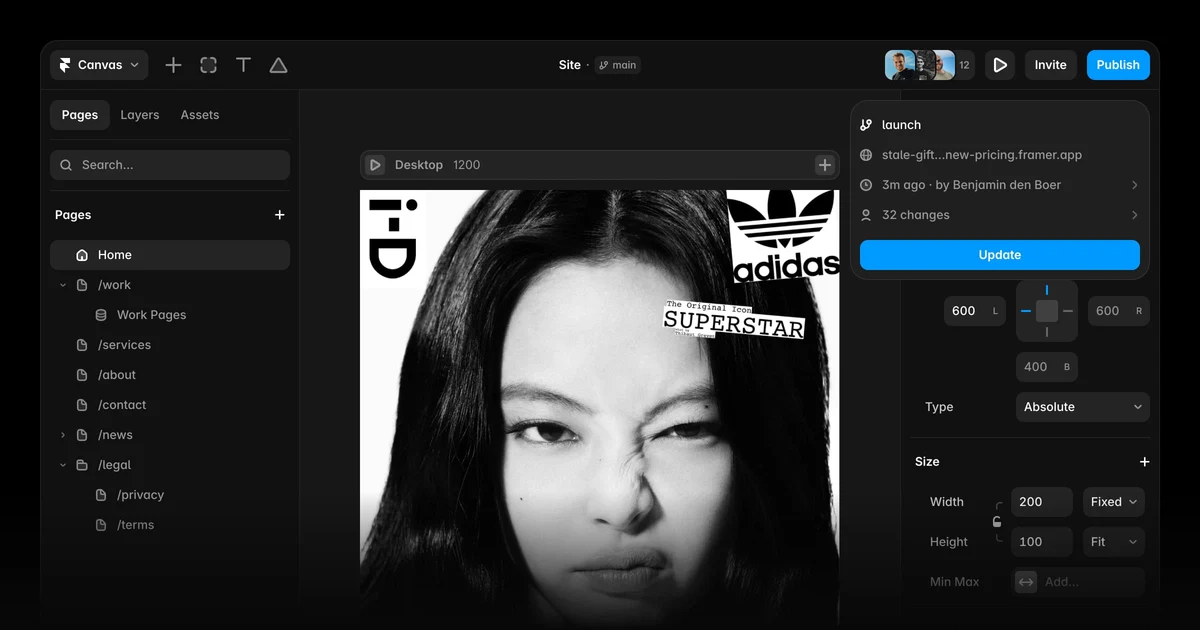1200x630 pixels.
Task: Edit the bottom position value 400
Action: [1046, 367]
